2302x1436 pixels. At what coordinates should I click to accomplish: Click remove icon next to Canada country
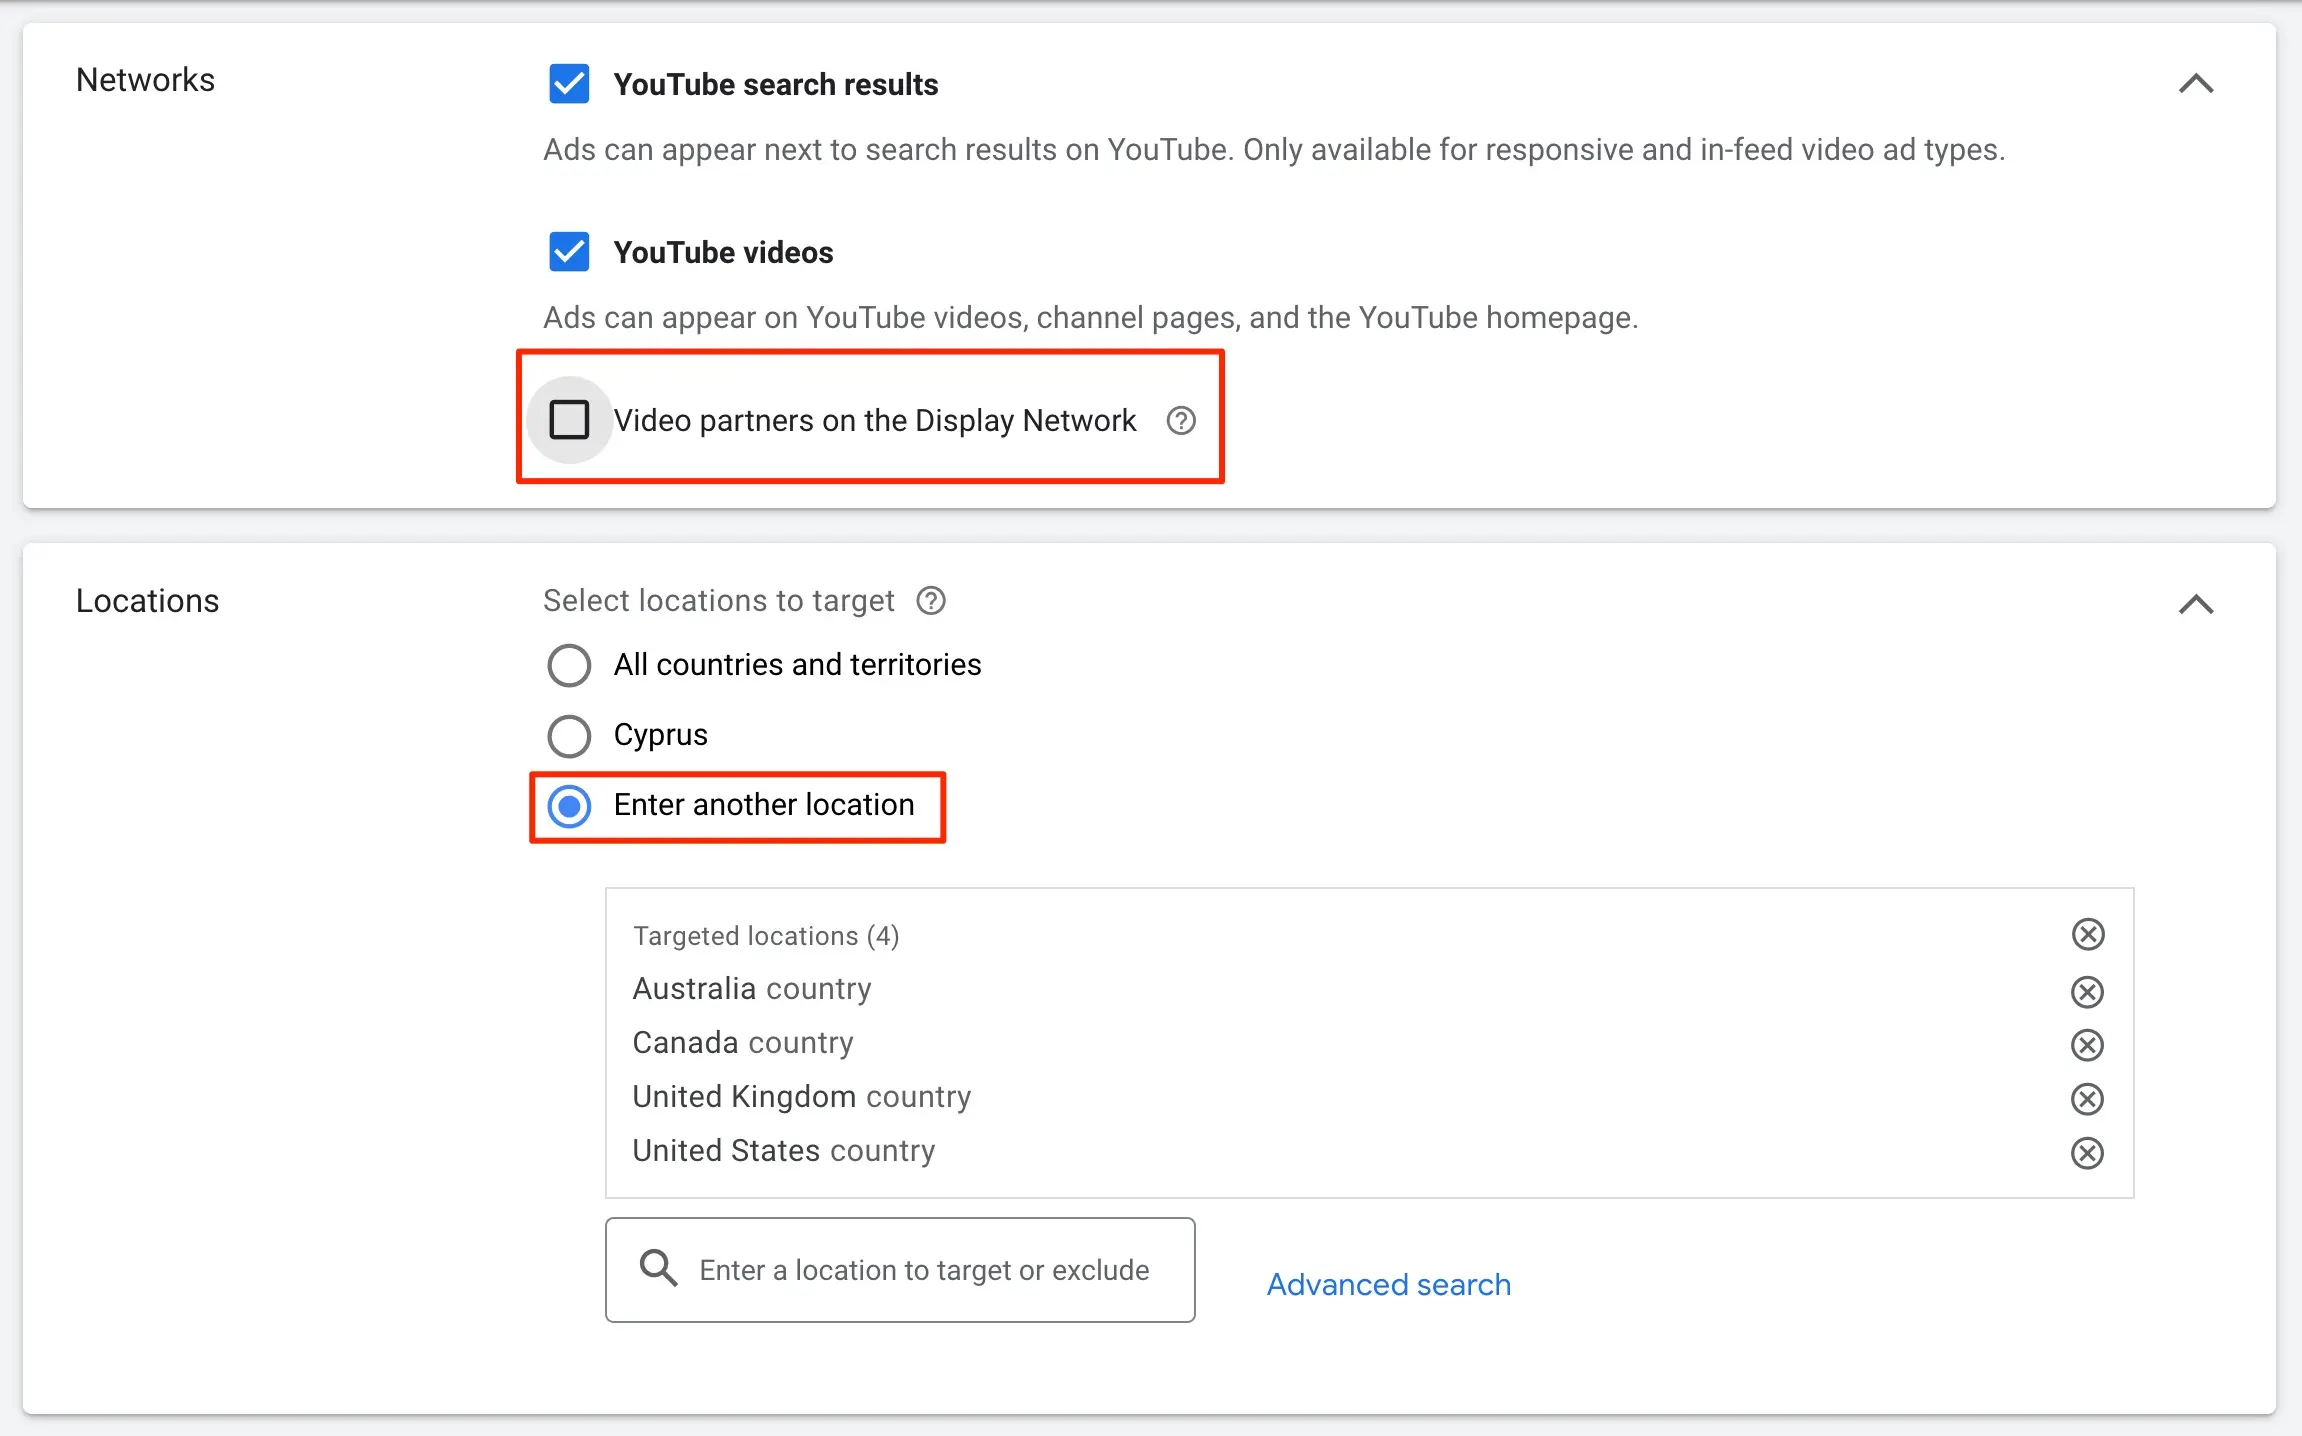pyautogui.click(x=2087, y=1042)
